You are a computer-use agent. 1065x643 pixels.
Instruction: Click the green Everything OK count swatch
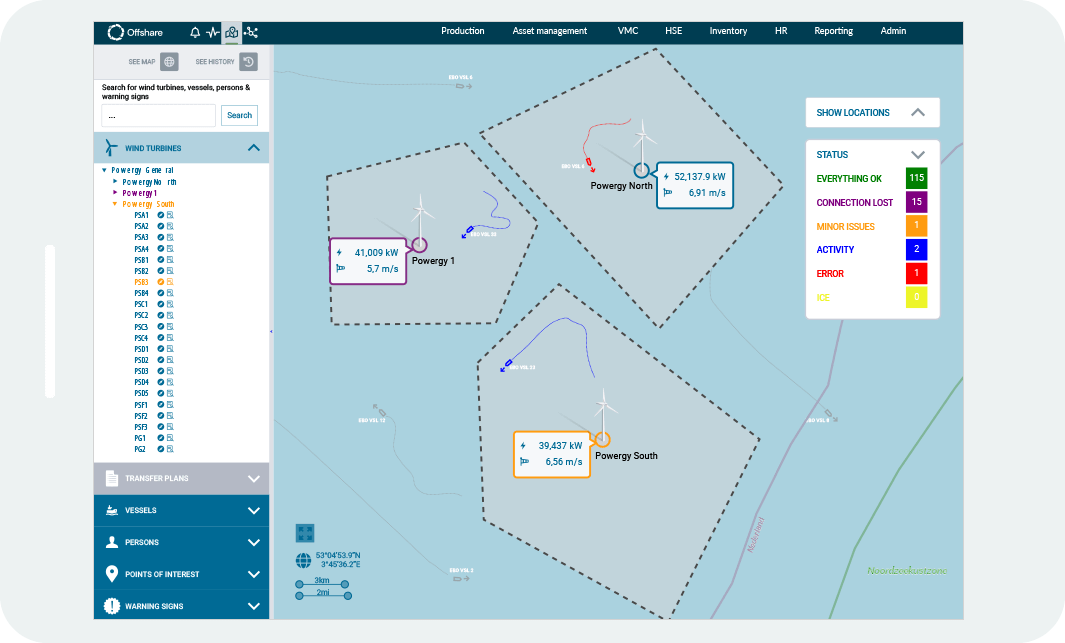pyautogui.click(x=916, y=179)
